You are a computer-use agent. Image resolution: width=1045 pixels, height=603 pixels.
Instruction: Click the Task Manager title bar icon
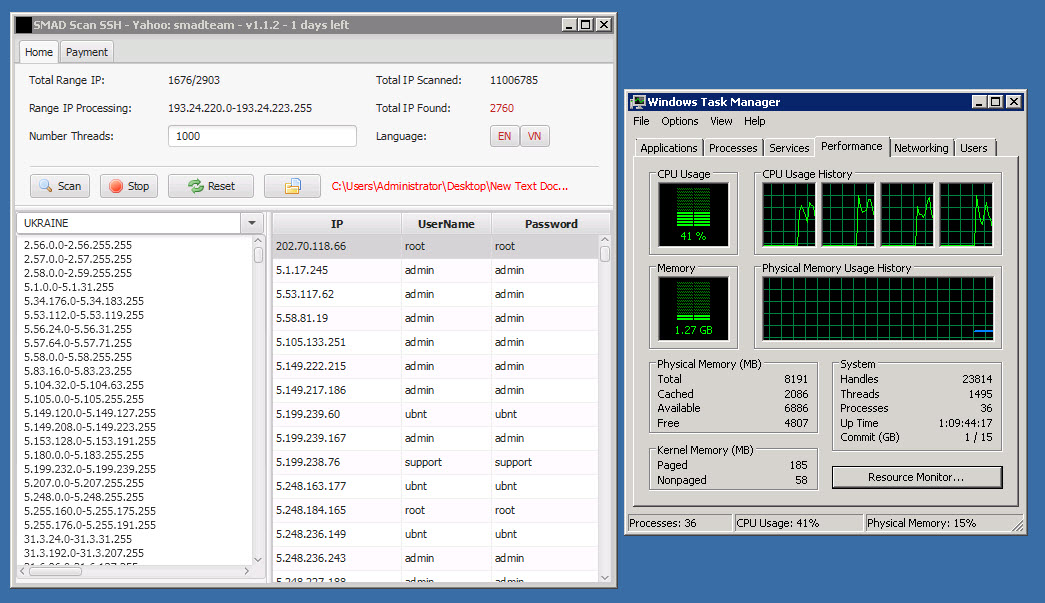pyautogui.click(x=637, y=101)
